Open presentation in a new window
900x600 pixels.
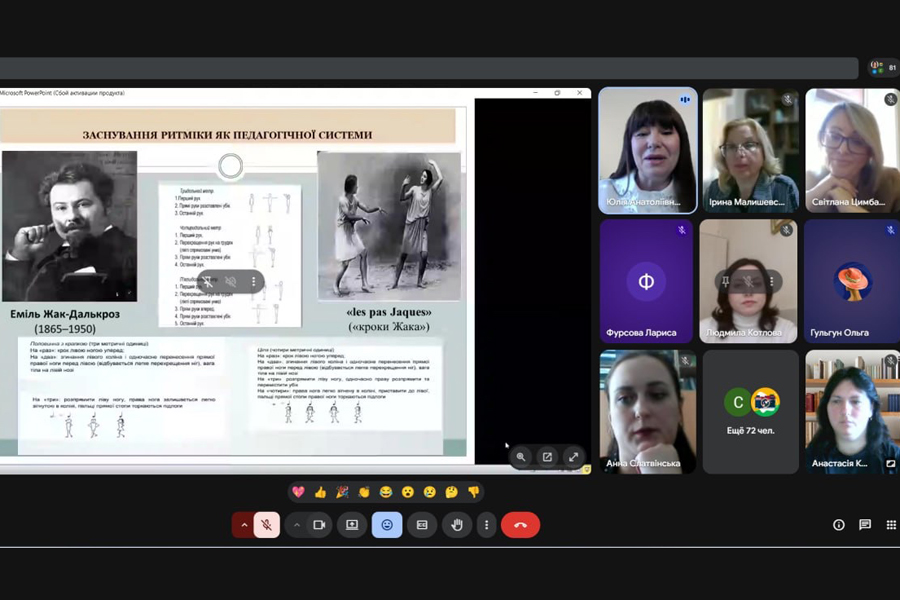[x=547, y=457]
